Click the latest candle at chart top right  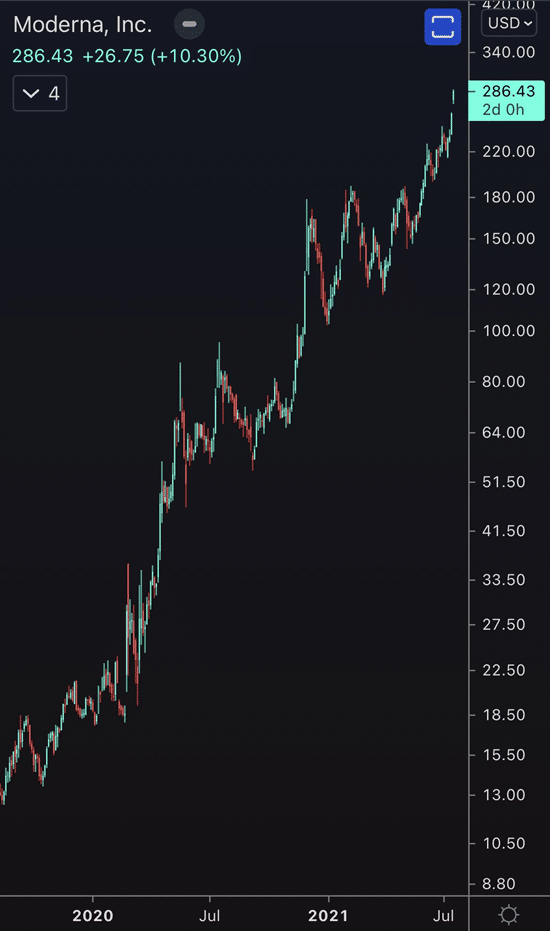(x=454, y=97)
